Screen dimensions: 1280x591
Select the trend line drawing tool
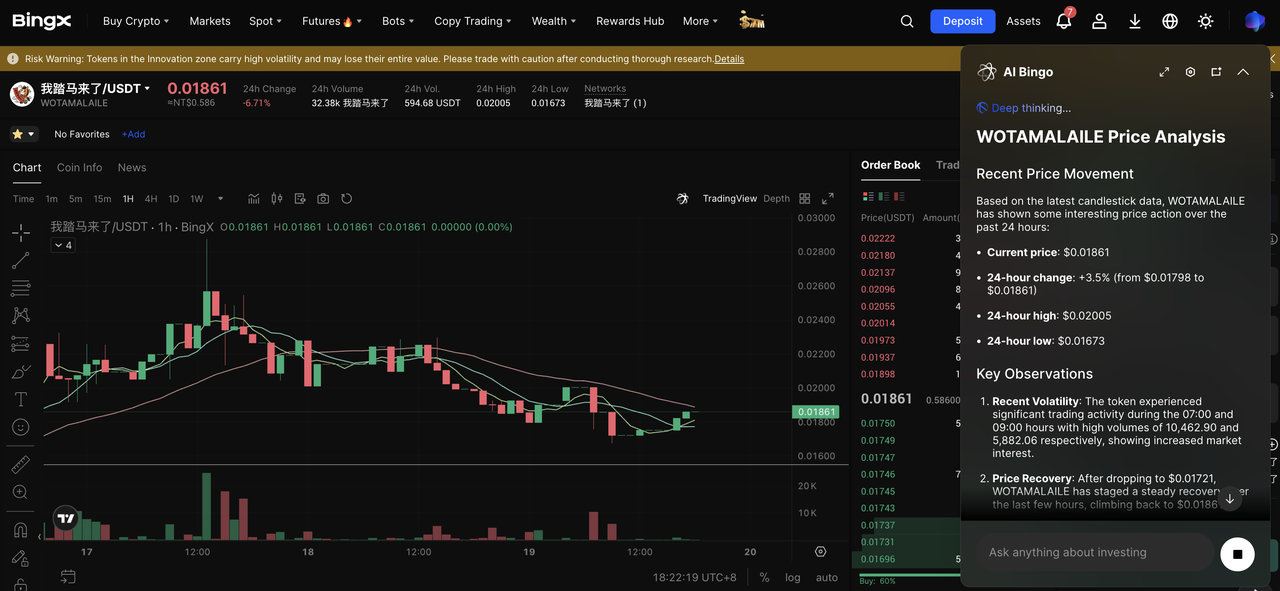tap(20, 261)
